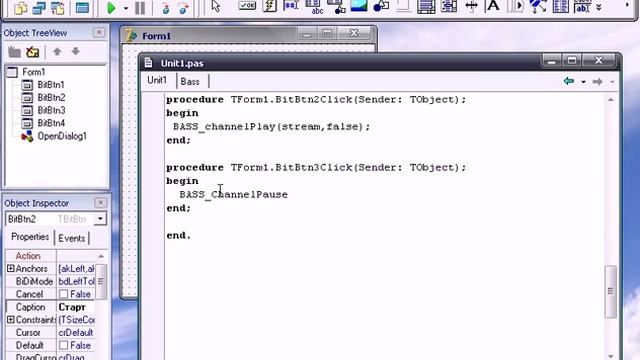This screenshot has height=360, width=640.
Task: Select the arrow pointer palette tool
Action: (x=216, y=7)
